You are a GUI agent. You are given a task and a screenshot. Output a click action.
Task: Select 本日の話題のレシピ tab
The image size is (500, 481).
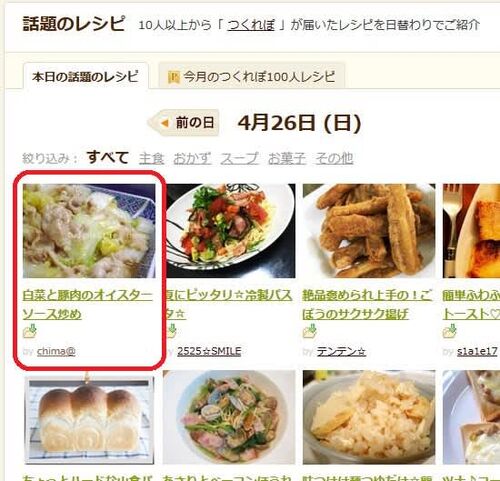(85, 77)
